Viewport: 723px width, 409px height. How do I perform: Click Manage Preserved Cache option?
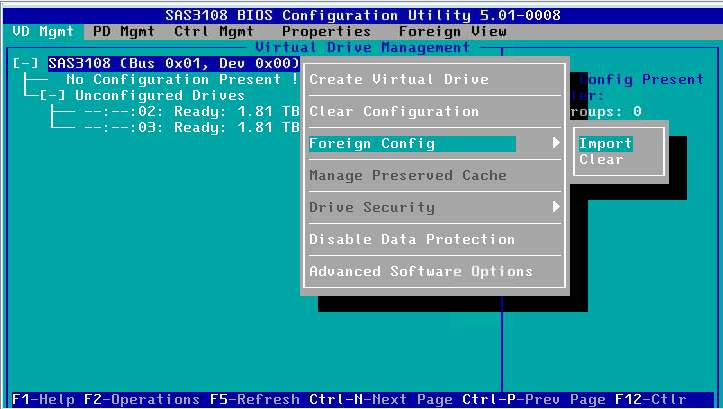coord(407,175)
